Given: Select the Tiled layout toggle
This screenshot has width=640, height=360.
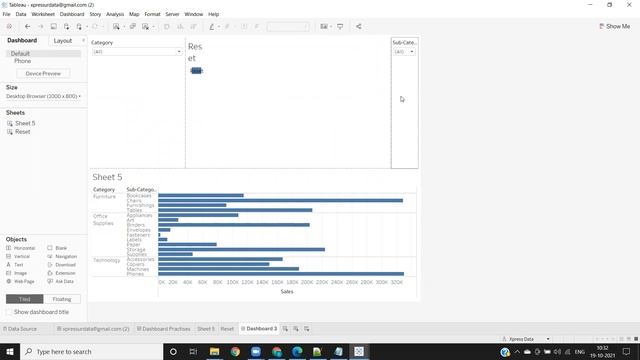Looking at the screenshot, I should [x=24, y=299].
